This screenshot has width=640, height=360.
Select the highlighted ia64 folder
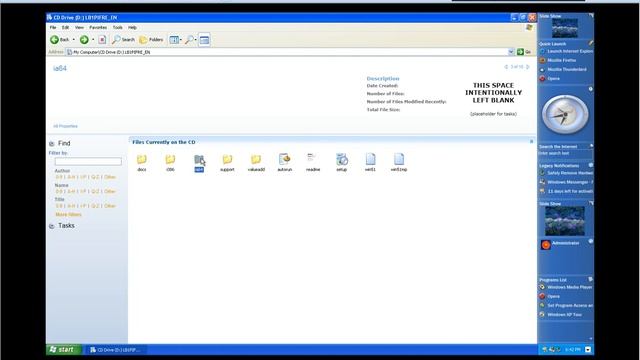pyautogui.click(x=199, y=163)
